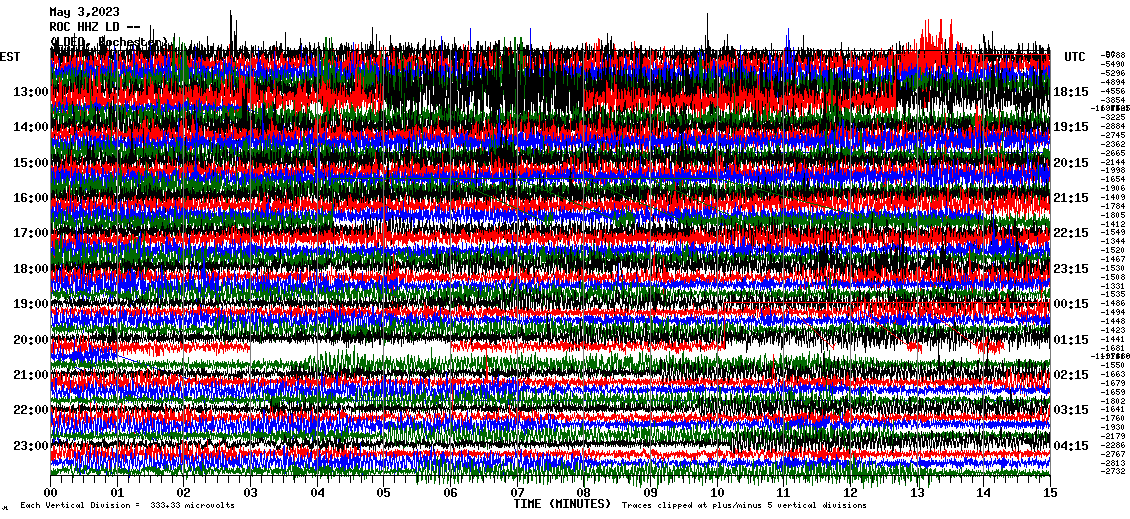Image resolution: width=1130 pixels, height=519 pixels.
Task: Click the traces clipped footnote text
Action: [744, 506]
